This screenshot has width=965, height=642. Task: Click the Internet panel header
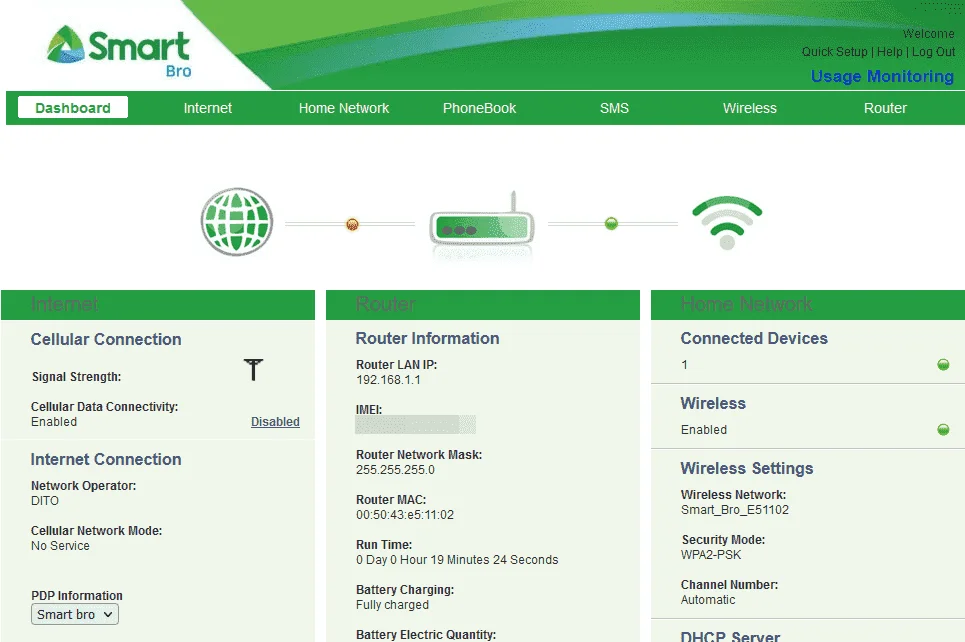158,305
